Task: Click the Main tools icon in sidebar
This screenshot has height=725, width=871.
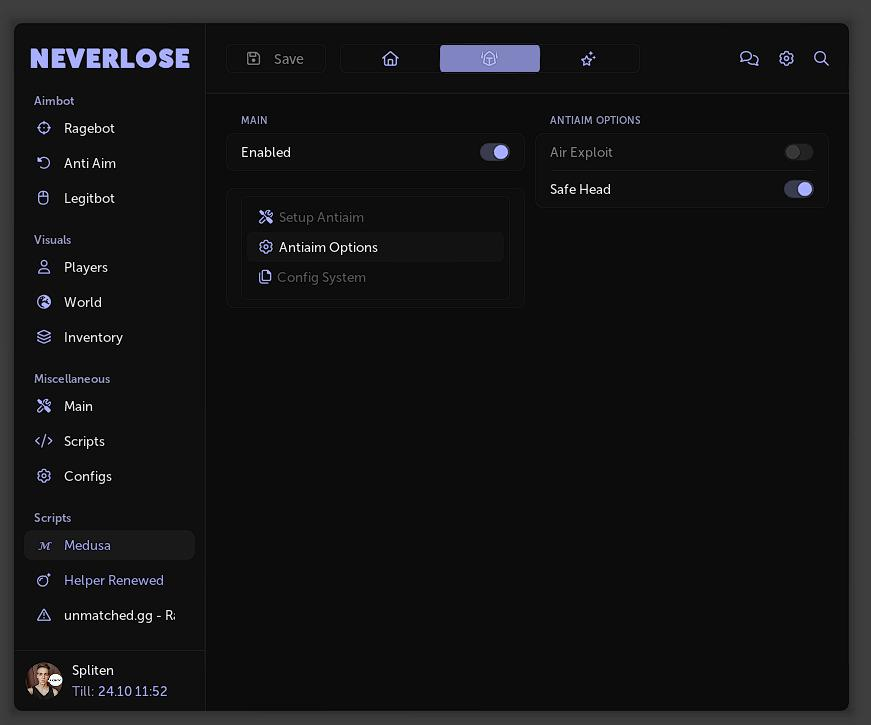Action: pyautogui.click(x=44, y=406)
